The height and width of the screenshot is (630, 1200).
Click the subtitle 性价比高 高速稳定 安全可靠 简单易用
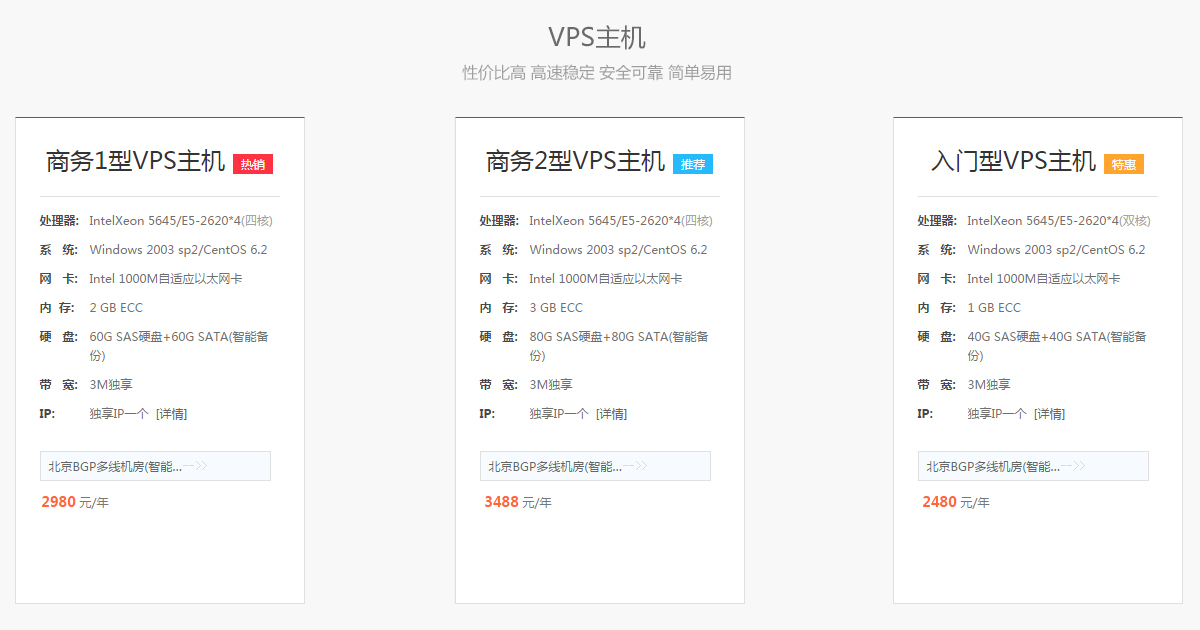597,73
